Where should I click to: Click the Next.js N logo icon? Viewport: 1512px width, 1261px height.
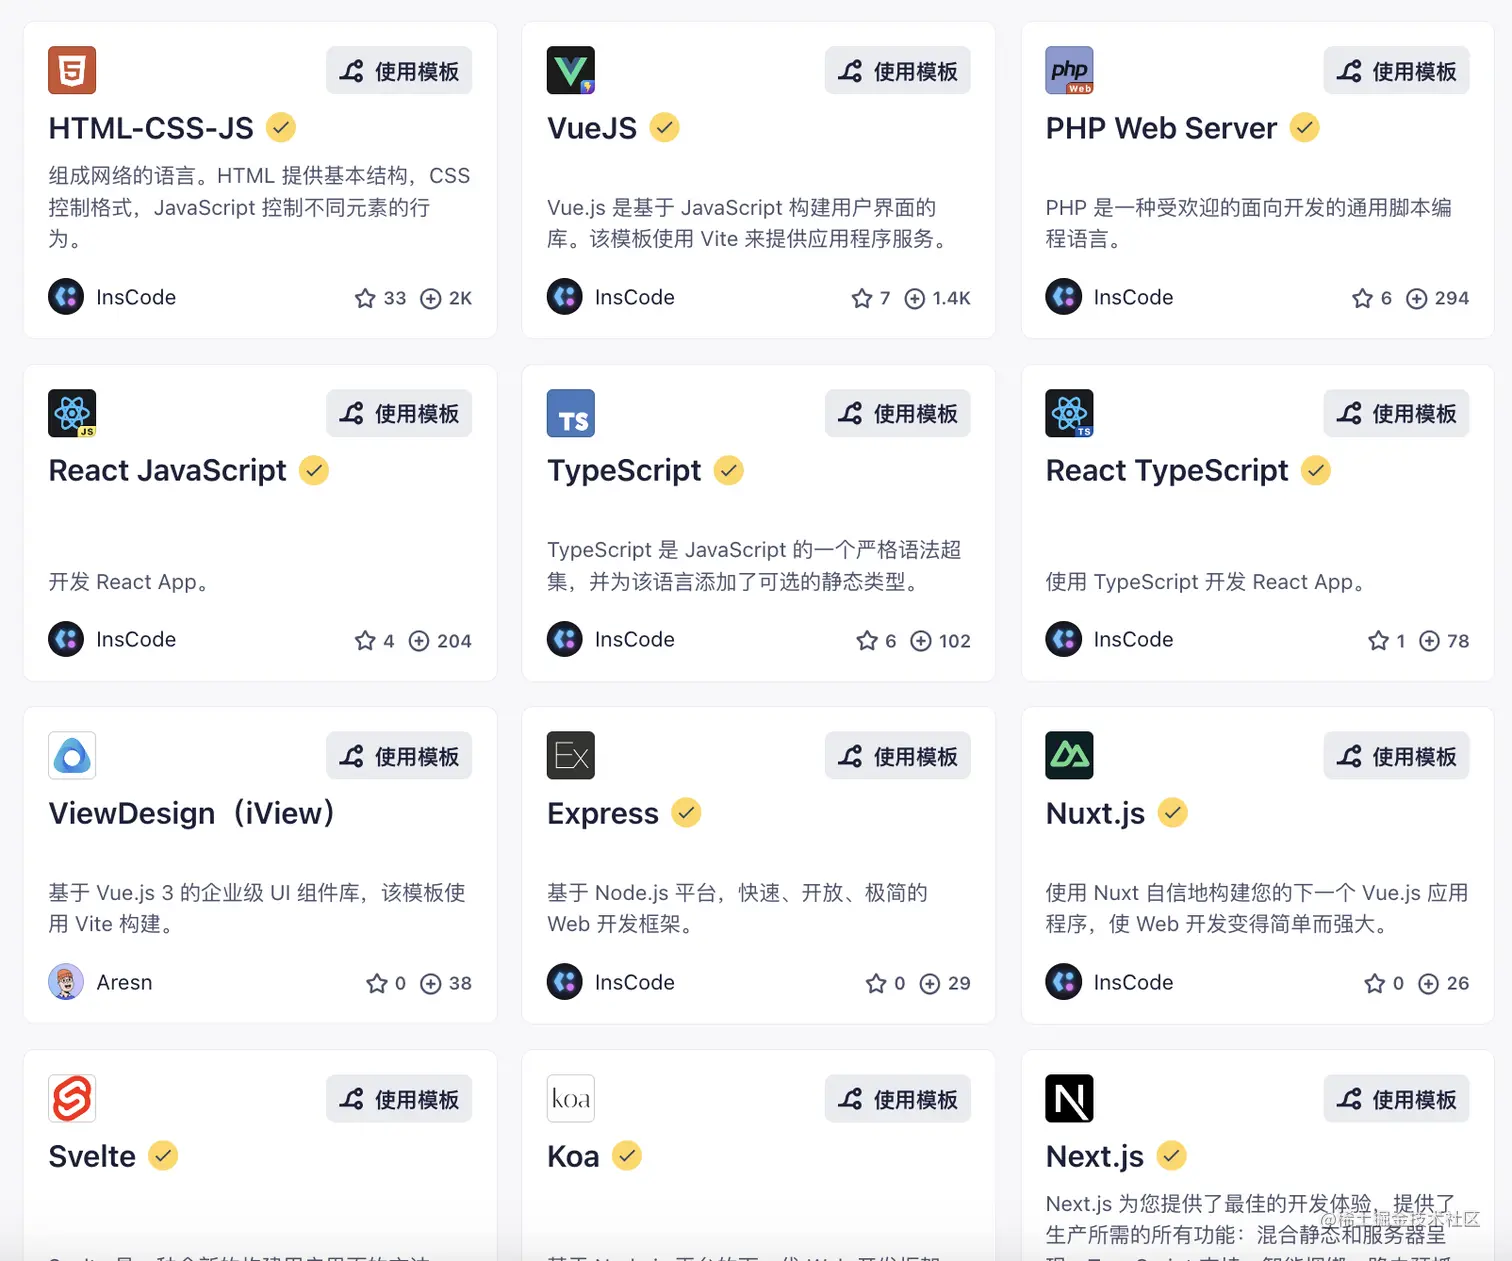click(1069, 1098)
